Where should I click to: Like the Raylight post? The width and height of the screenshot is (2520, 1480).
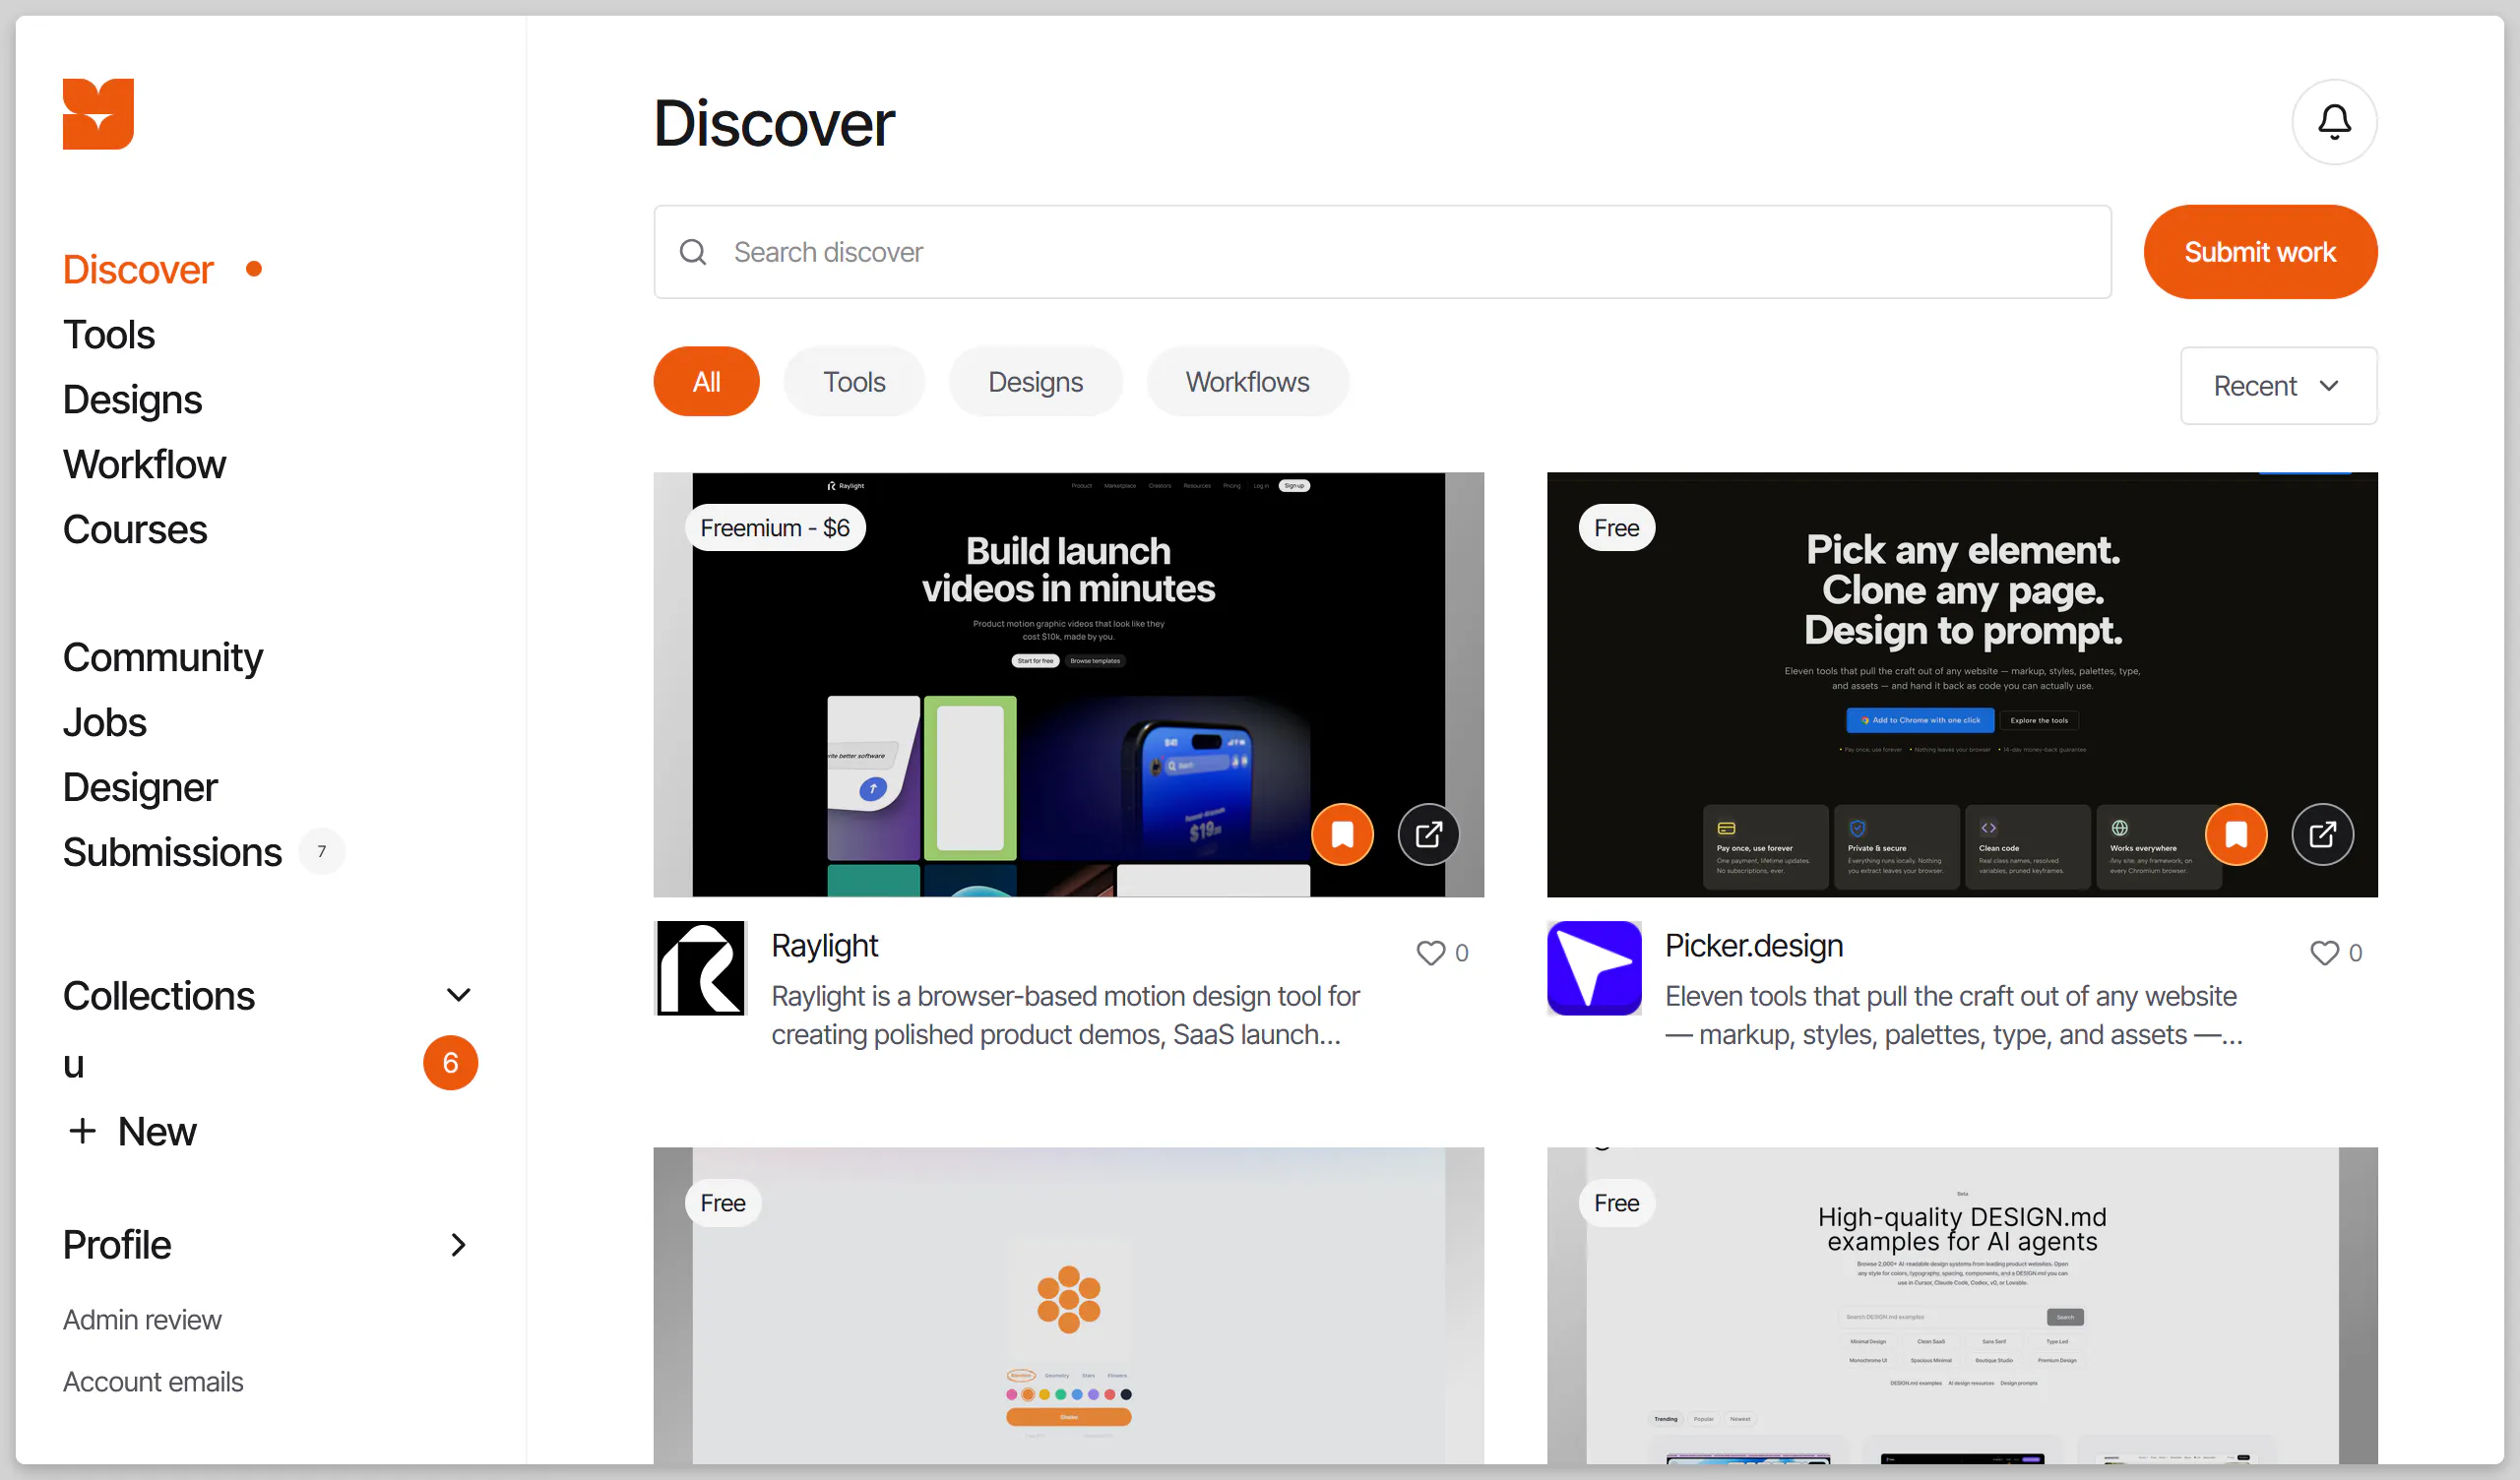click(1431, 952)
